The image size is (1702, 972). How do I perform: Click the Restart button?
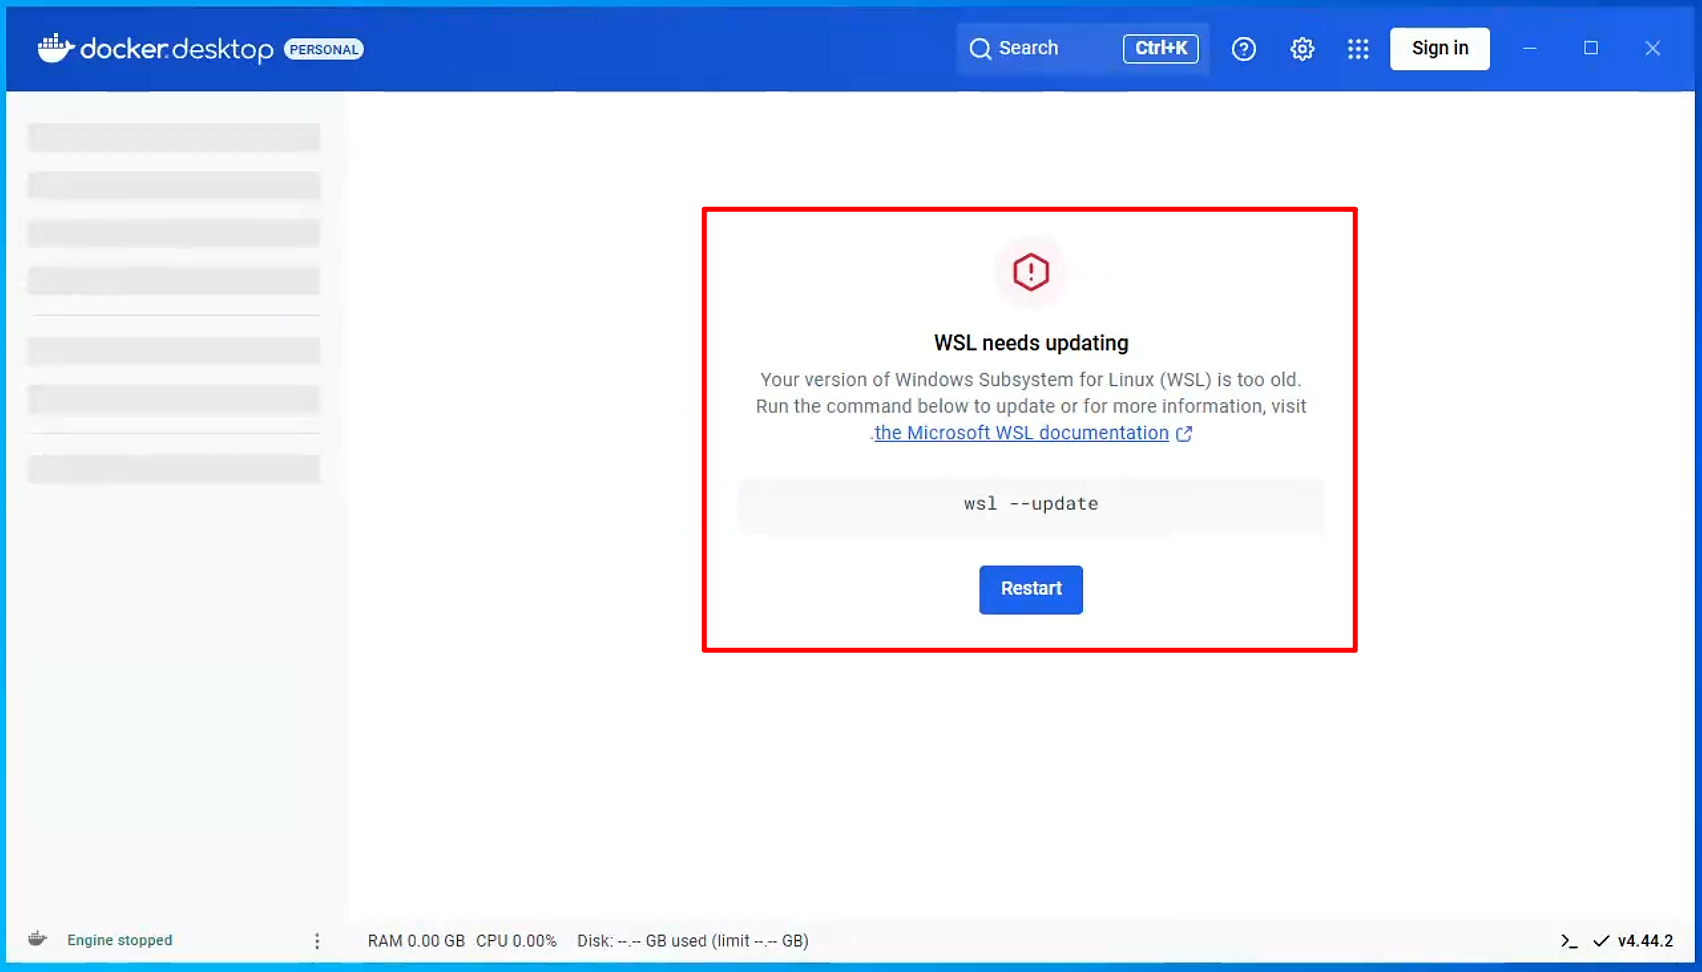click(x=1031, y=590)
